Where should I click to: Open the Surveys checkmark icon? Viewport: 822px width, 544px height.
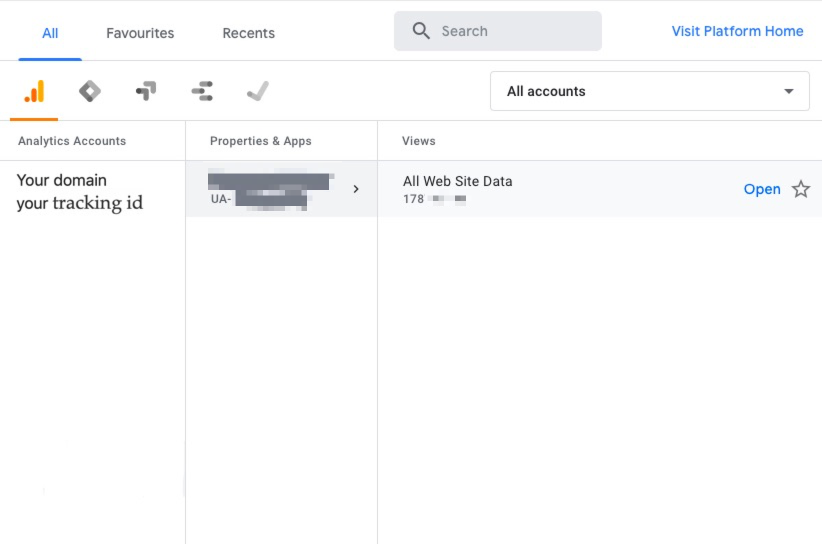[x=258, y=92]
